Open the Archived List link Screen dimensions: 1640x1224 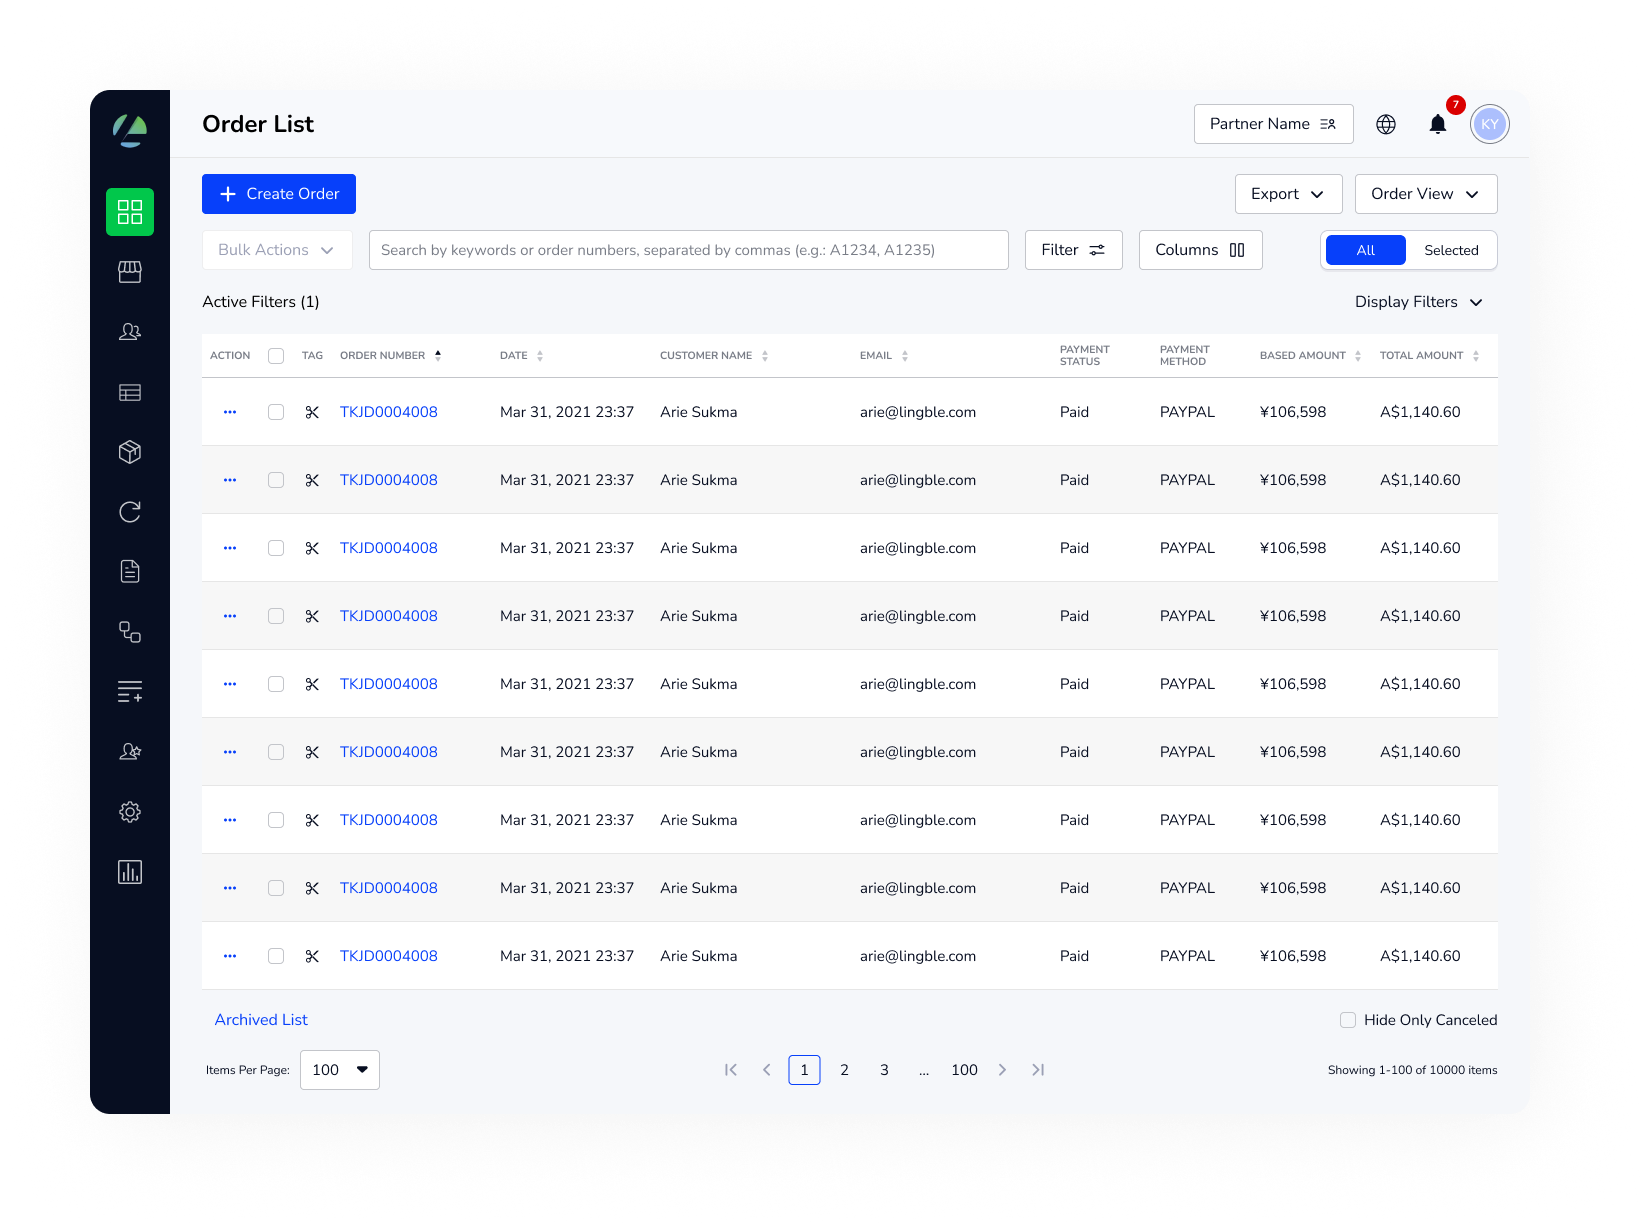pos(261,1020)
